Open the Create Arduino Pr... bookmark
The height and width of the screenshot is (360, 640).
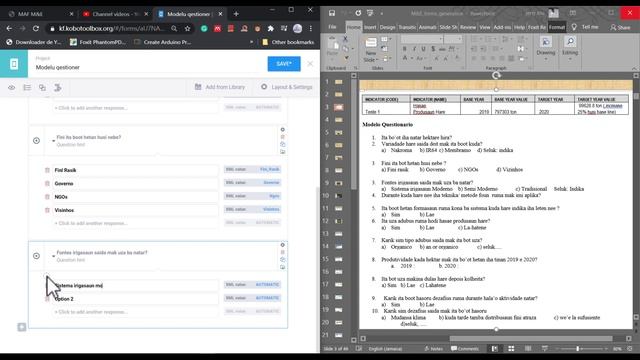162,42
